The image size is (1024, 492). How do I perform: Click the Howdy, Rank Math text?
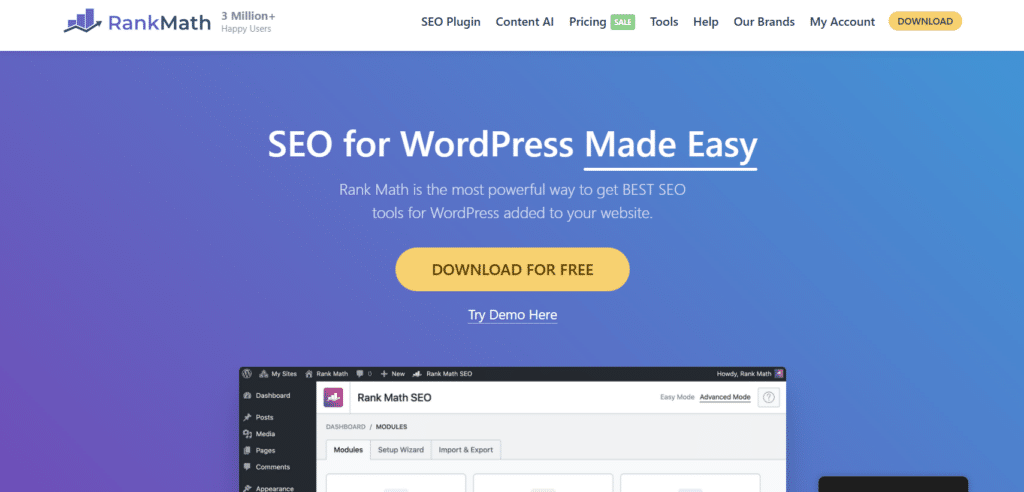[744, 374]
